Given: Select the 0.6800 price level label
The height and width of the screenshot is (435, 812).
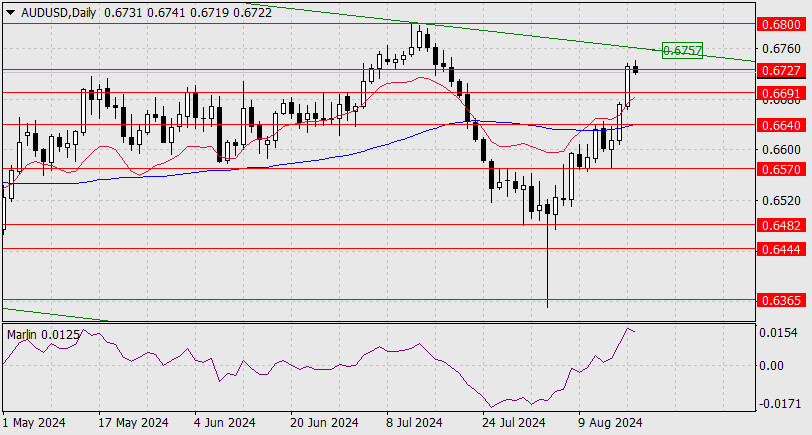Looking at the screenshot, I should 781,24.
